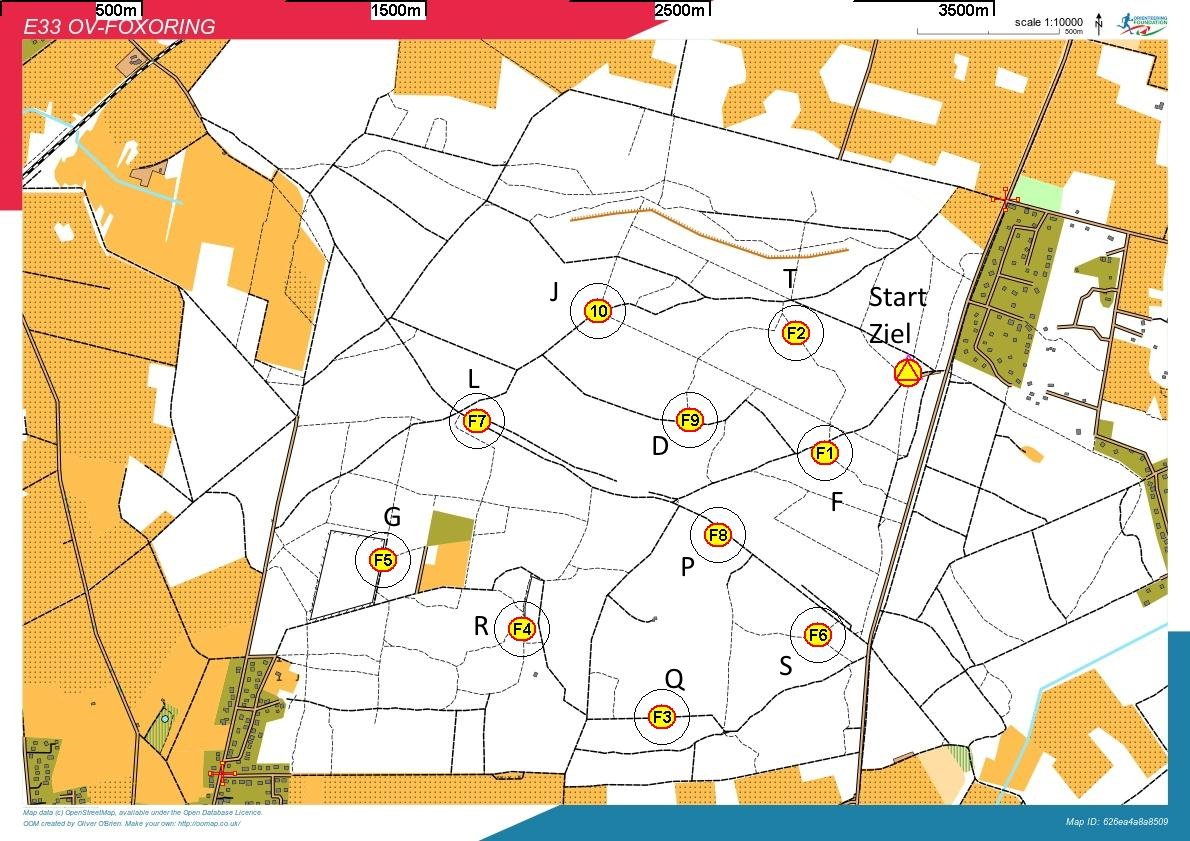
Task: Click the F1 control marker
Action: tap(824, 454)
